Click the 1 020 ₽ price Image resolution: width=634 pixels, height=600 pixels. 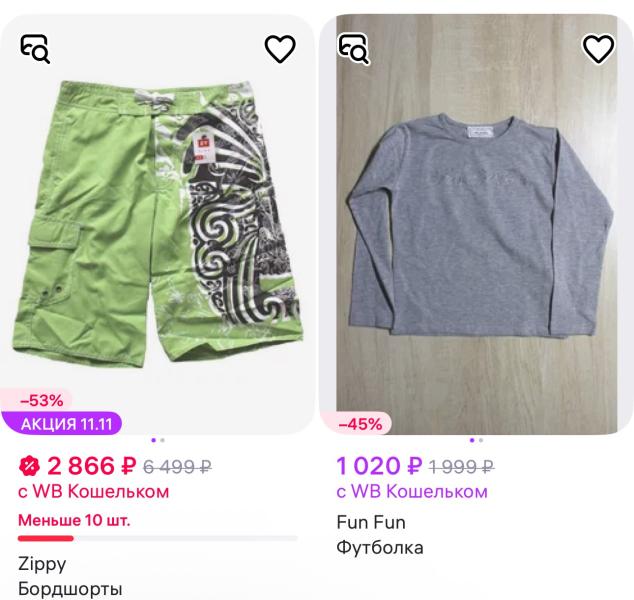(x=380, y=465)
